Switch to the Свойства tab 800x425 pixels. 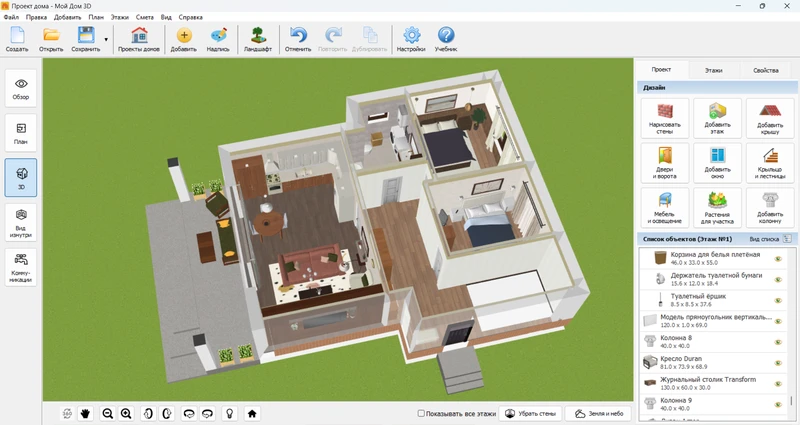(765, 71)
